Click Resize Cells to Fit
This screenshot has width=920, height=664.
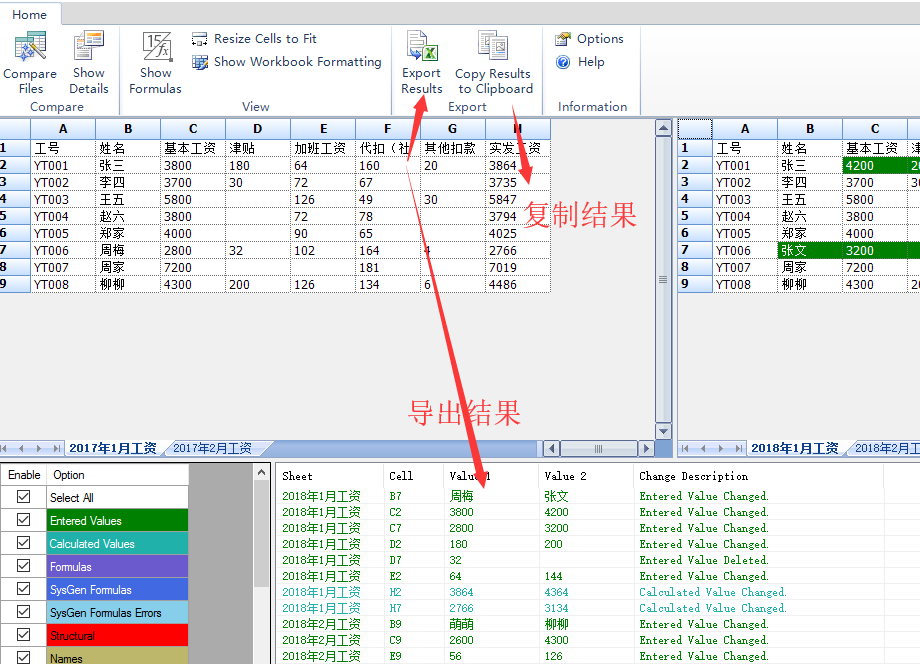coord(254,39)
